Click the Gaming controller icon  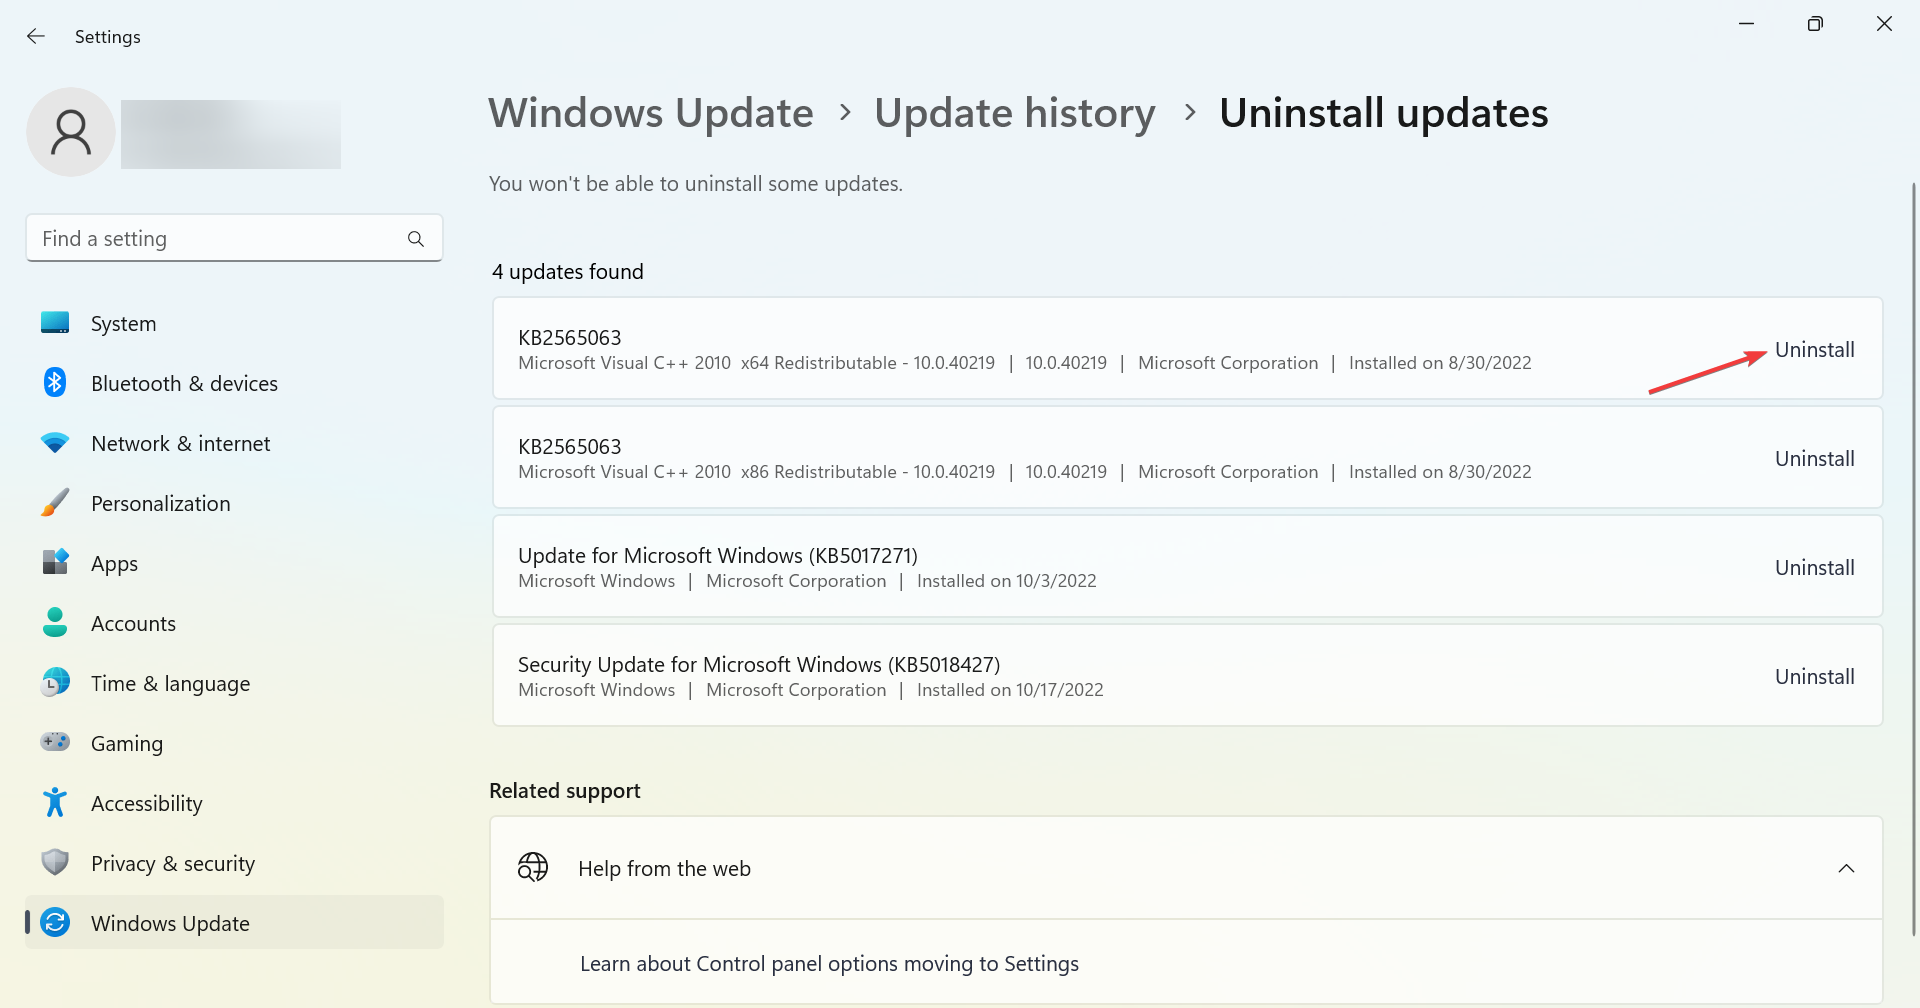55,743
